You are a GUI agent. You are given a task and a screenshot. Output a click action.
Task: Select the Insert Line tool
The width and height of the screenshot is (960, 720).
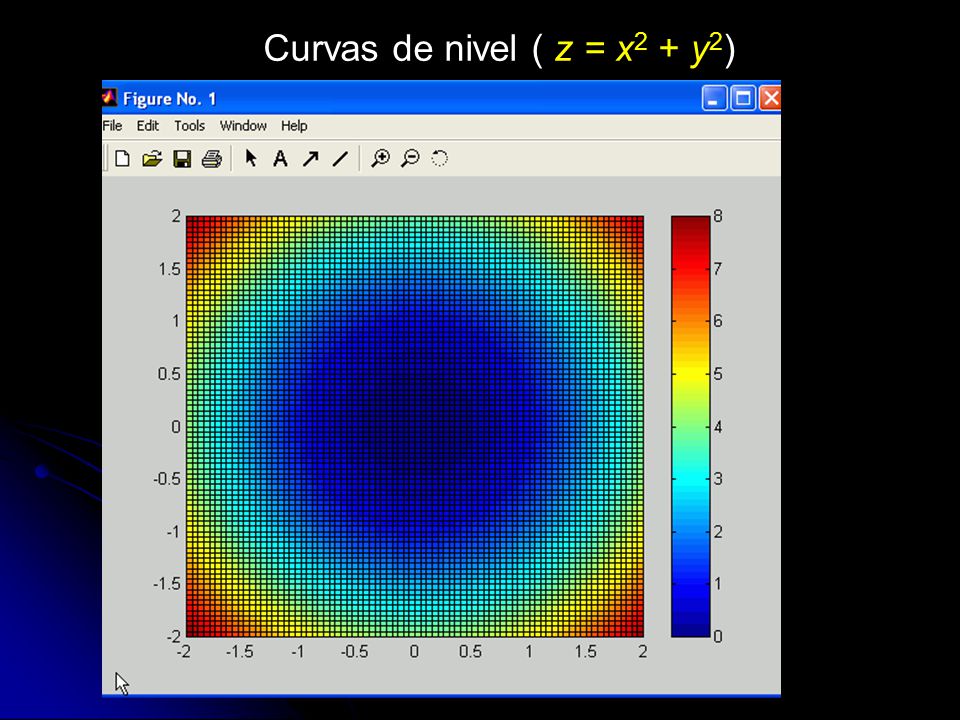pos(340,159)
